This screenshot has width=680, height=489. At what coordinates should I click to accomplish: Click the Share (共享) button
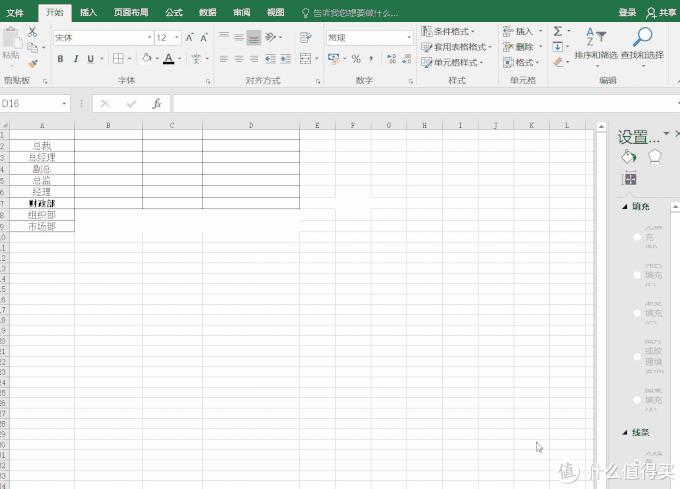[x=661, y=13]
